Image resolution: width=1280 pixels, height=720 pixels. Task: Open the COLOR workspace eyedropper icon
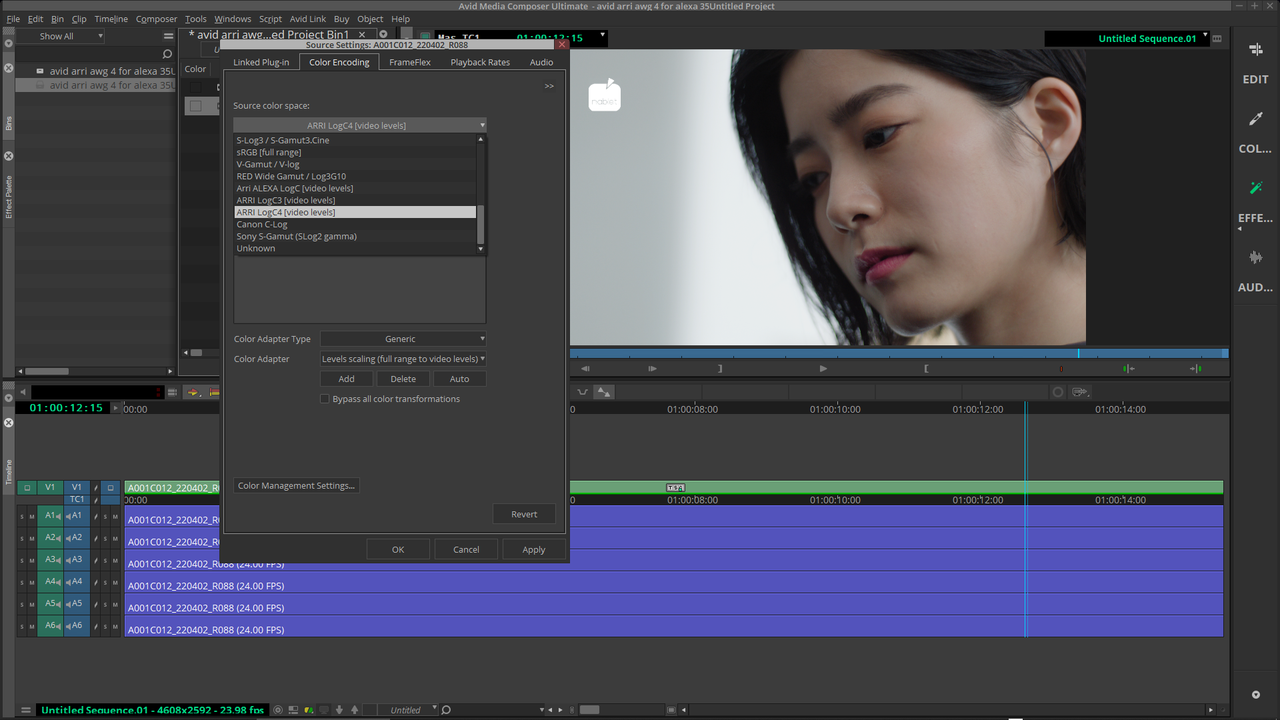tap(1255, 119)
